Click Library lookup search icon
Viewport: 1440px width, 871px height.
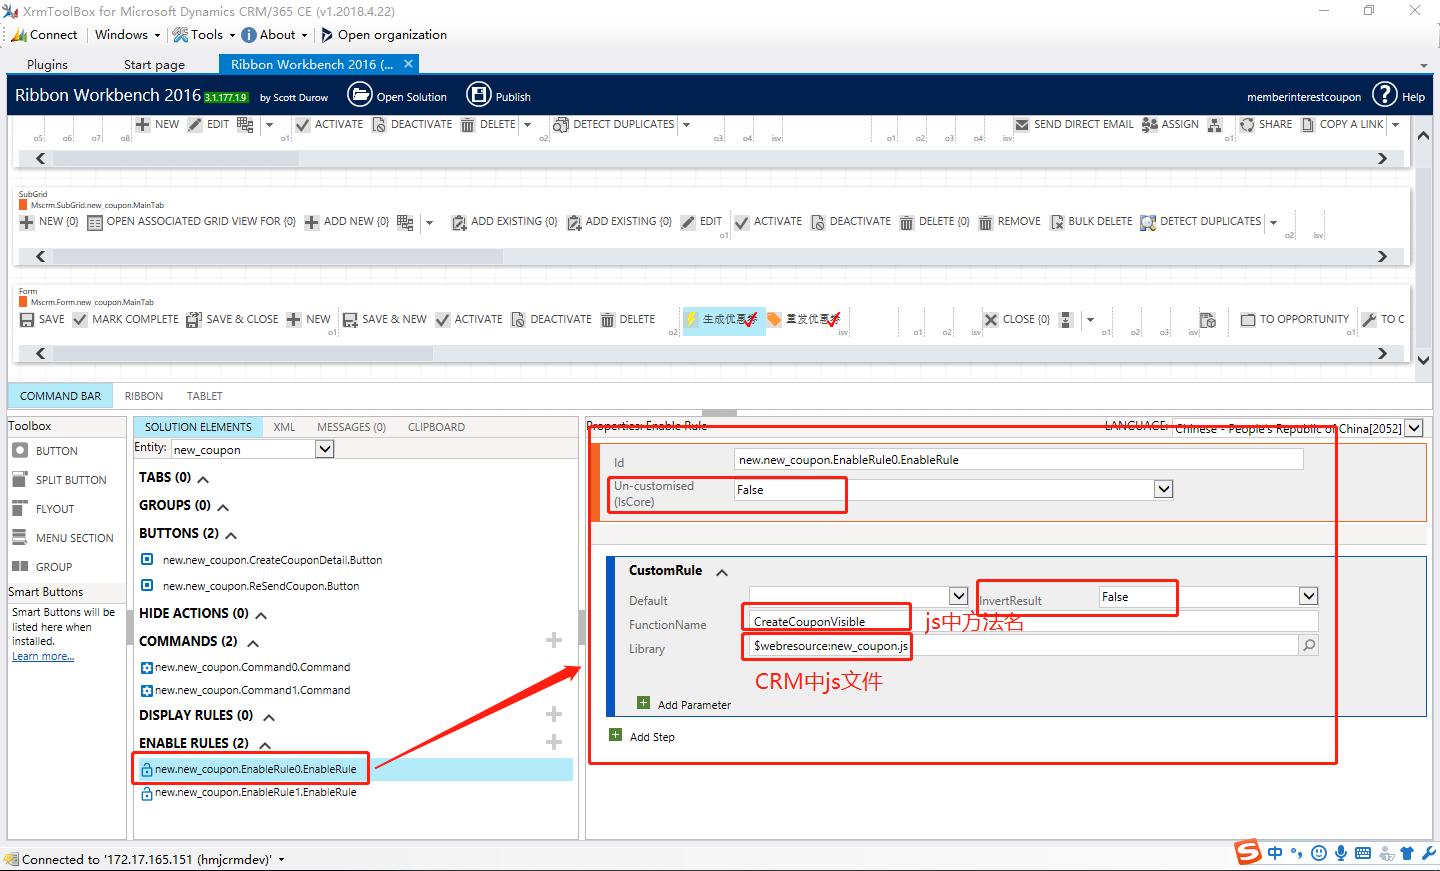click(1308, 646)
